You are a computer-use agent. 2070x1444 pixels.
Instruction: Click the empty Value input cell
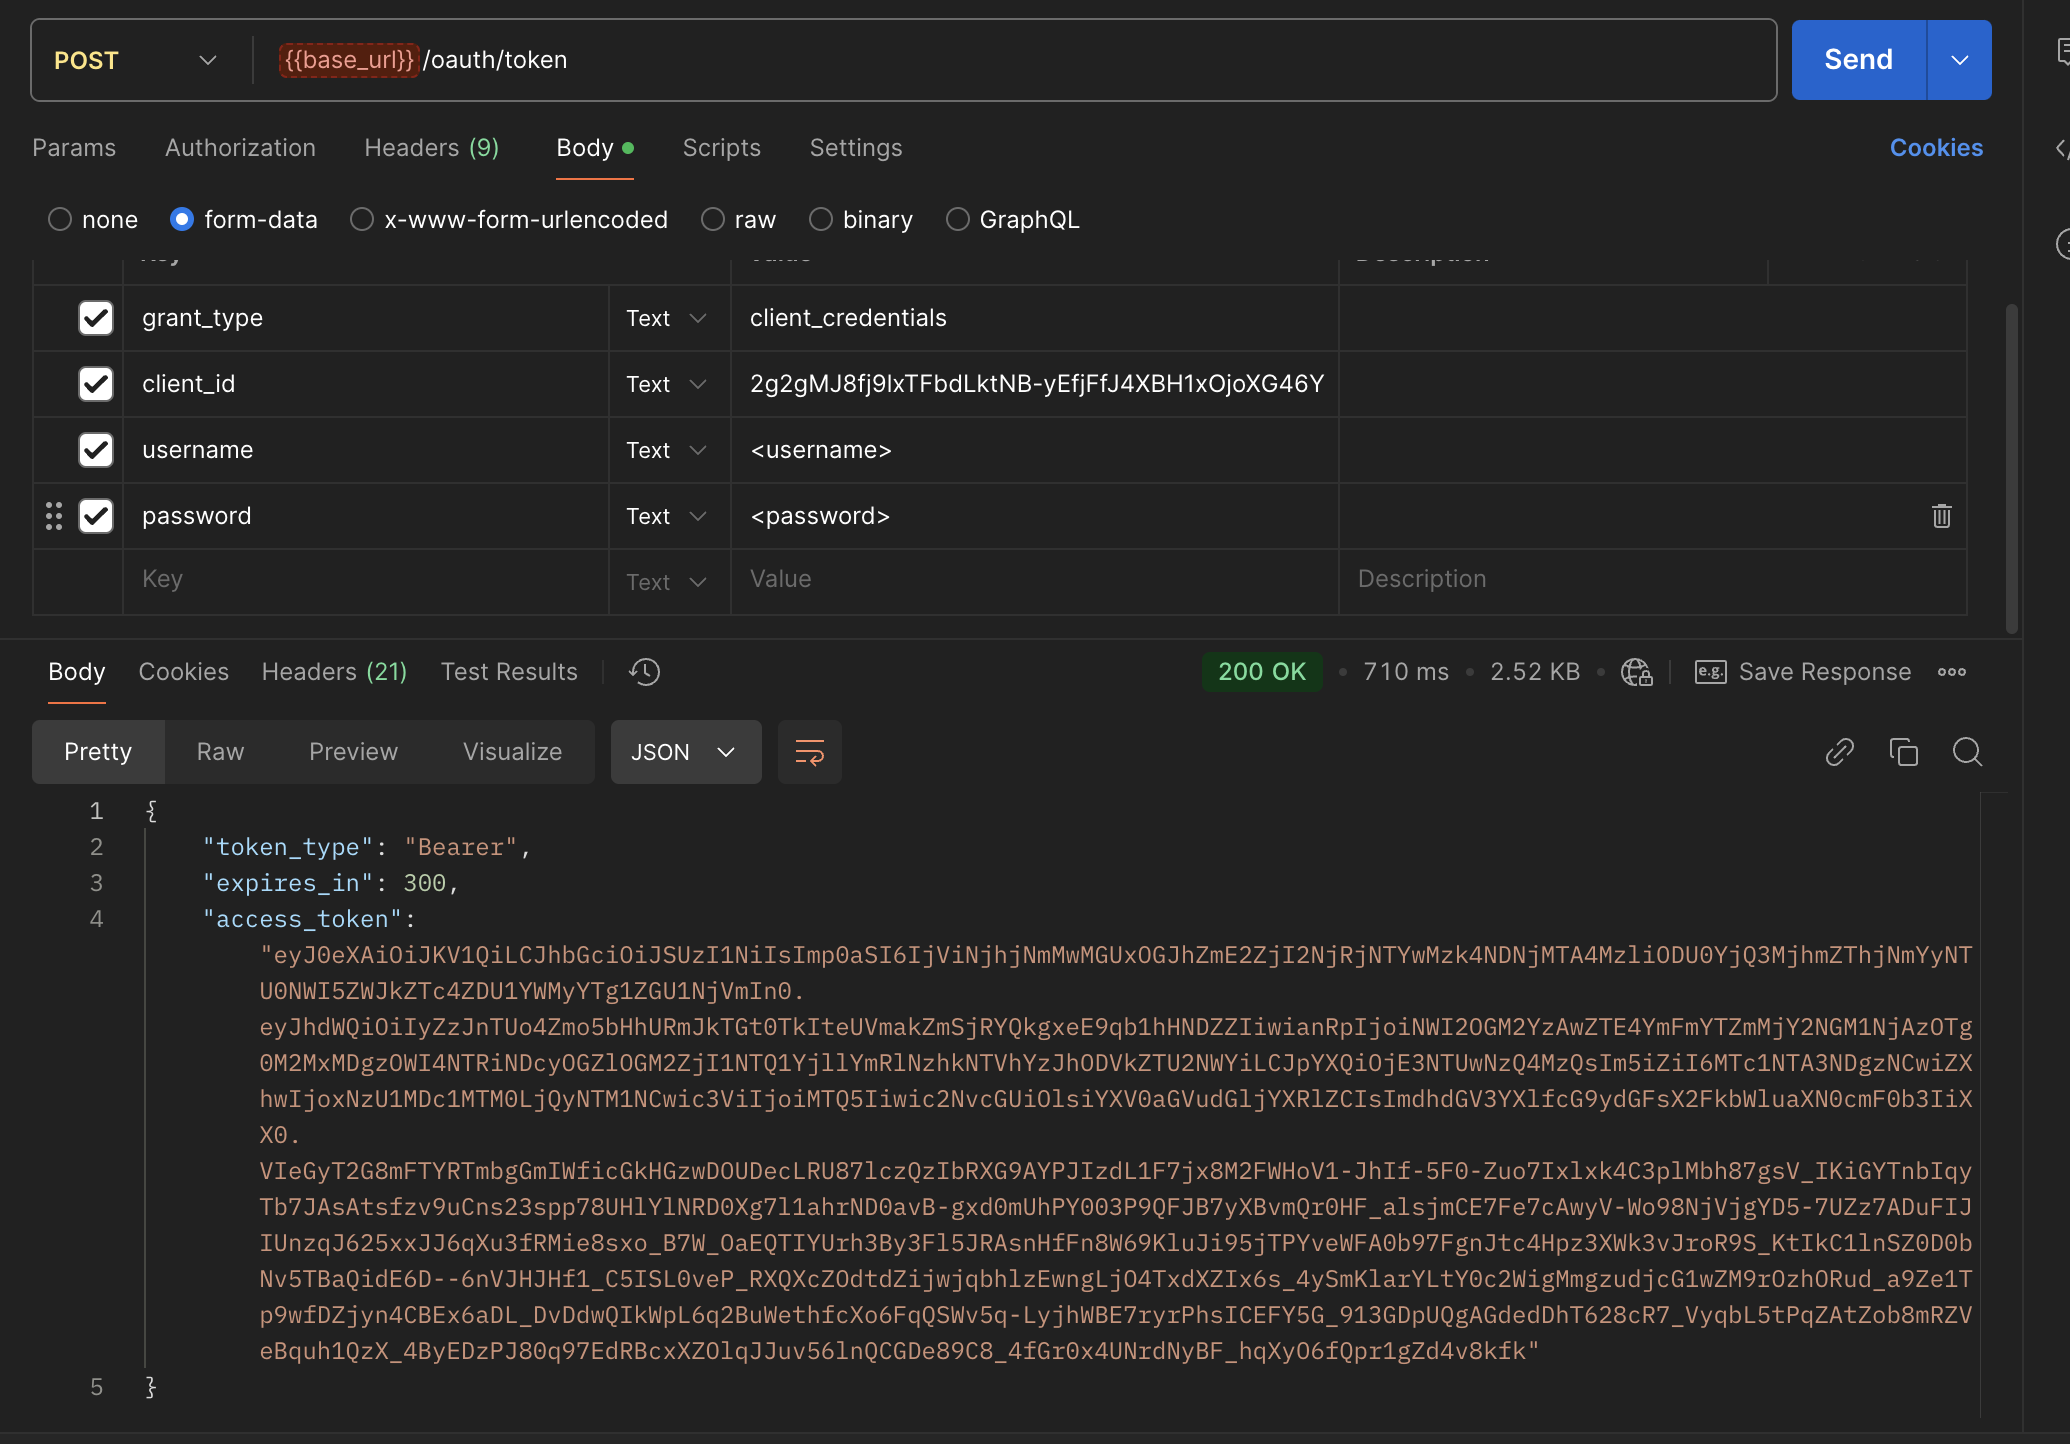pyautogui.click(x=1035, y=580)
